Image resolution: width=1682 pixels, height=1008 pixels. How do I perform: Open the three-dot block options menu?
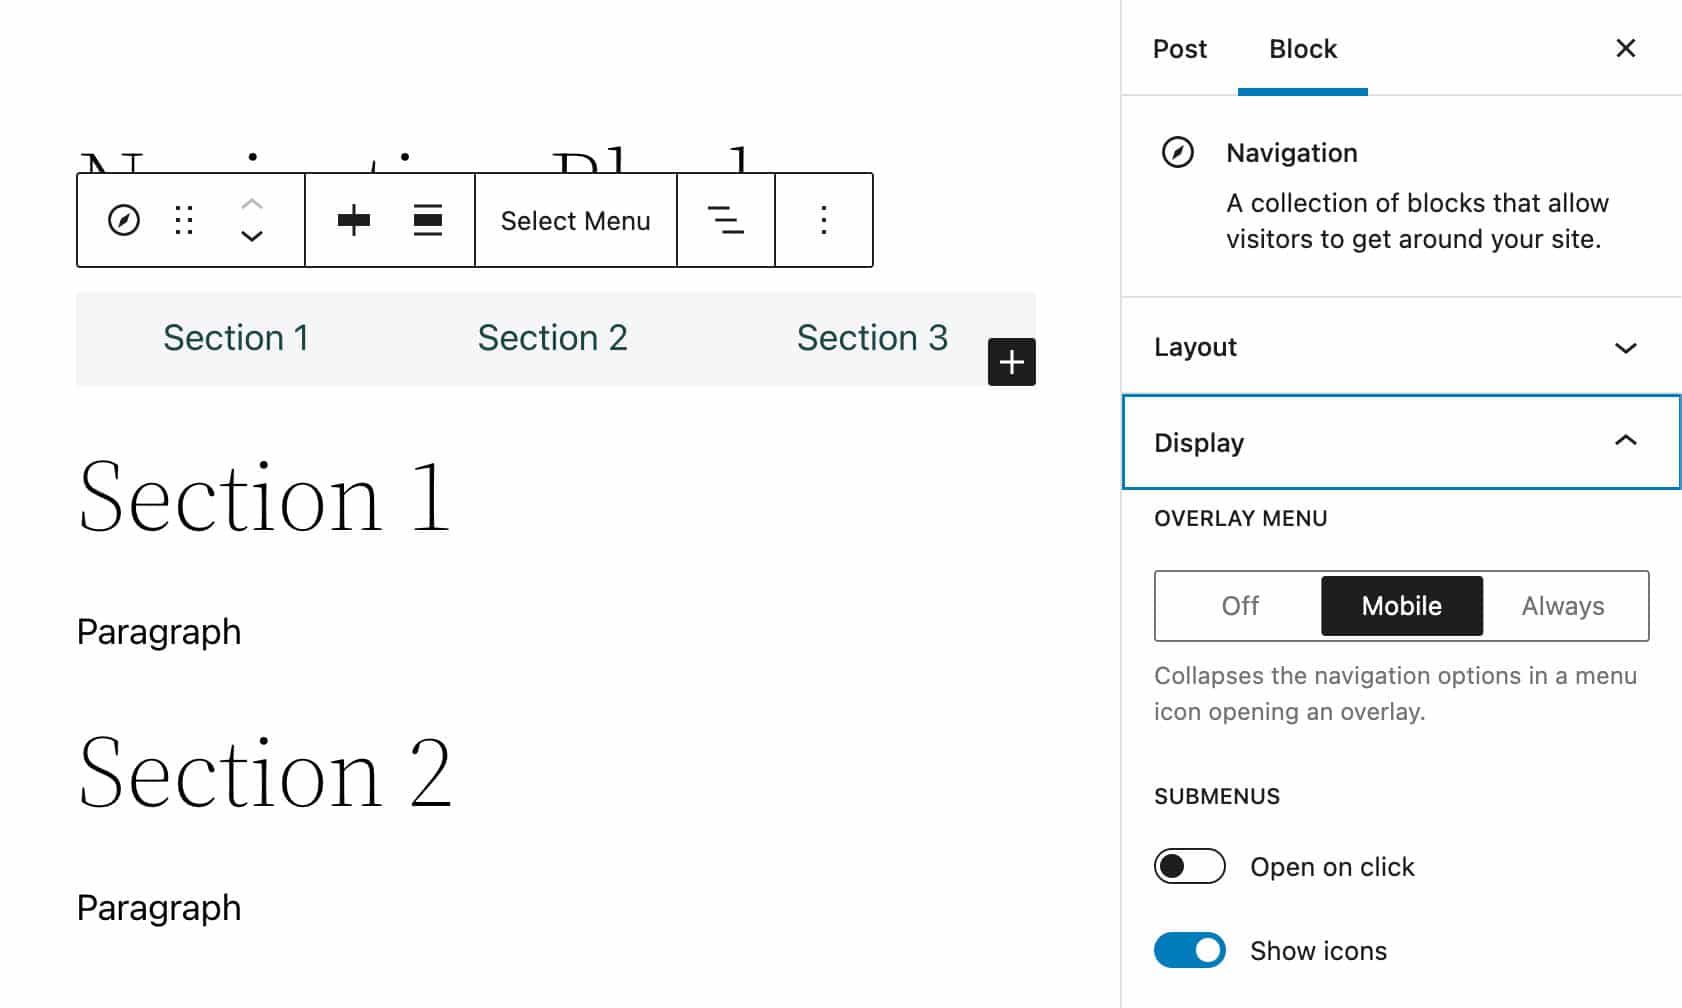tap(824, 220)
